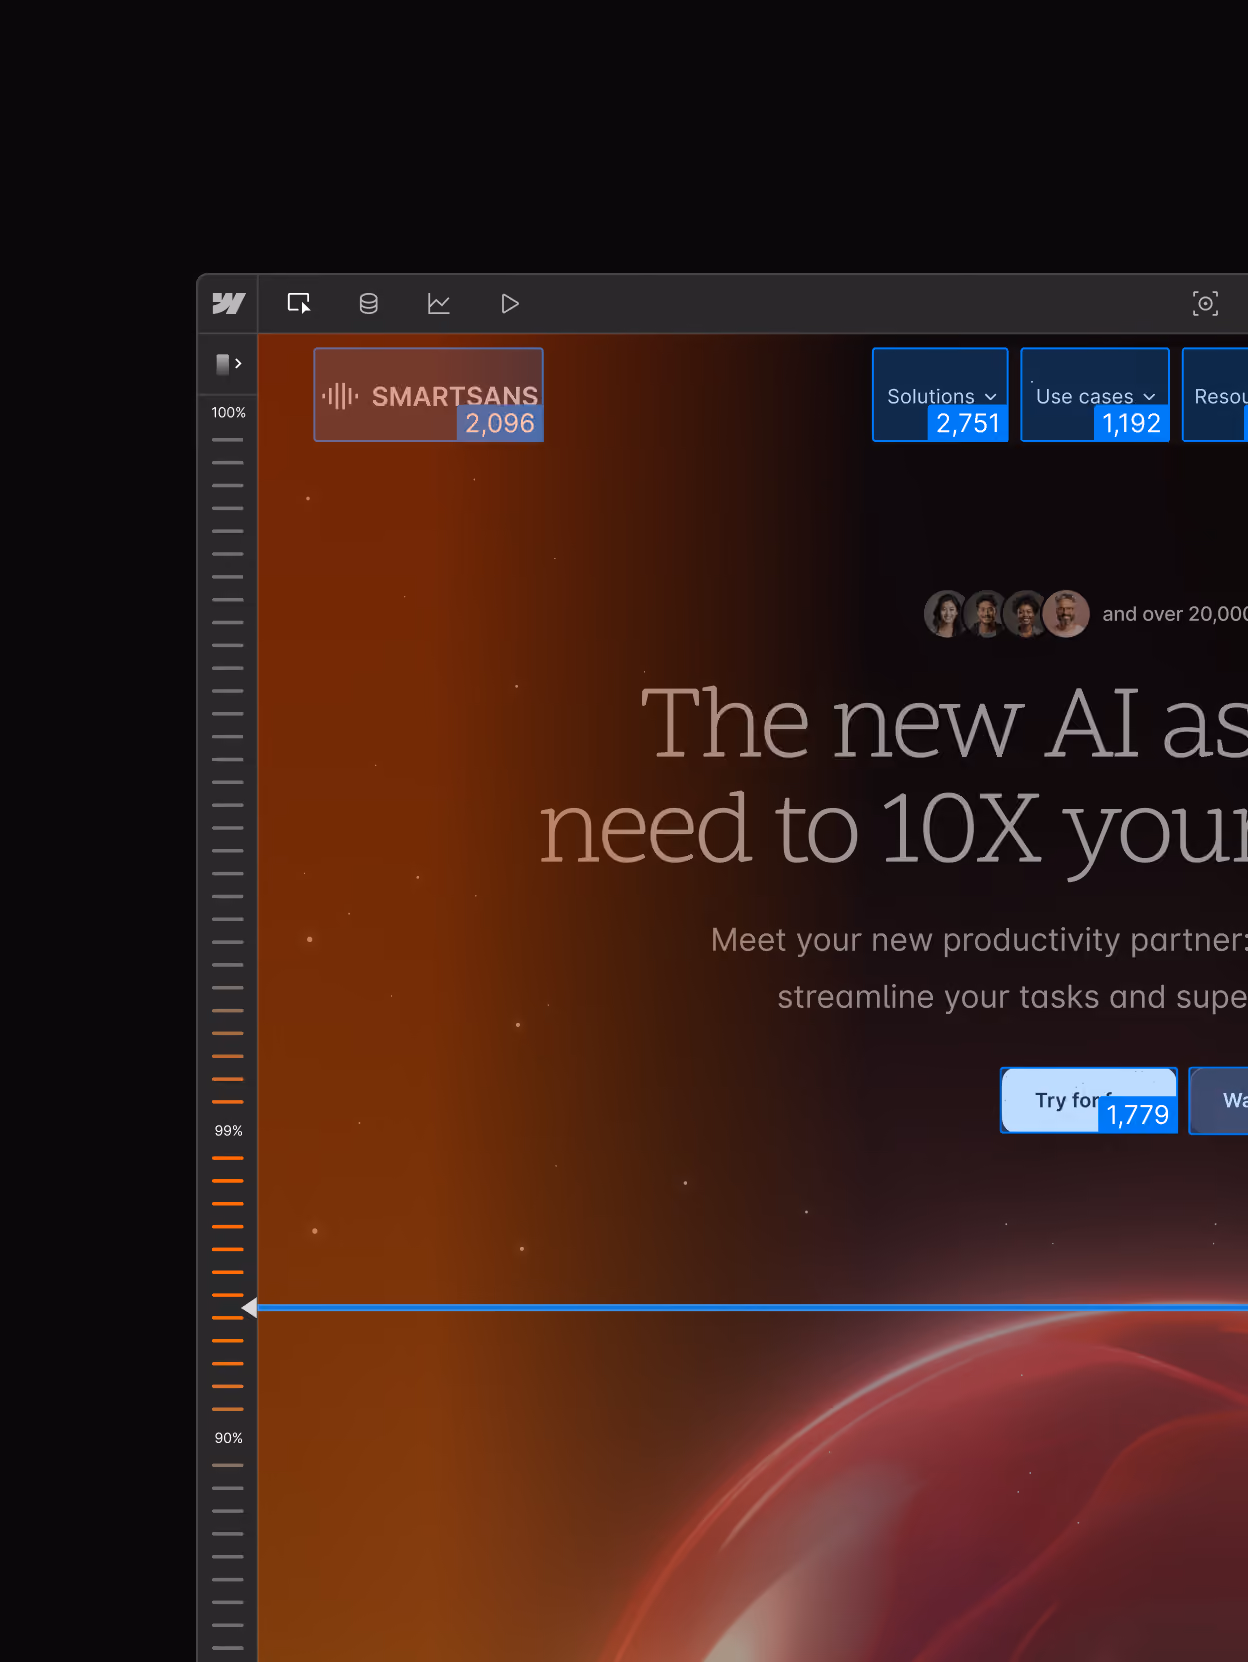Screen dimensions: 1248x1662
Task: Click the Try for free button
Action: coord(1089,1100)
